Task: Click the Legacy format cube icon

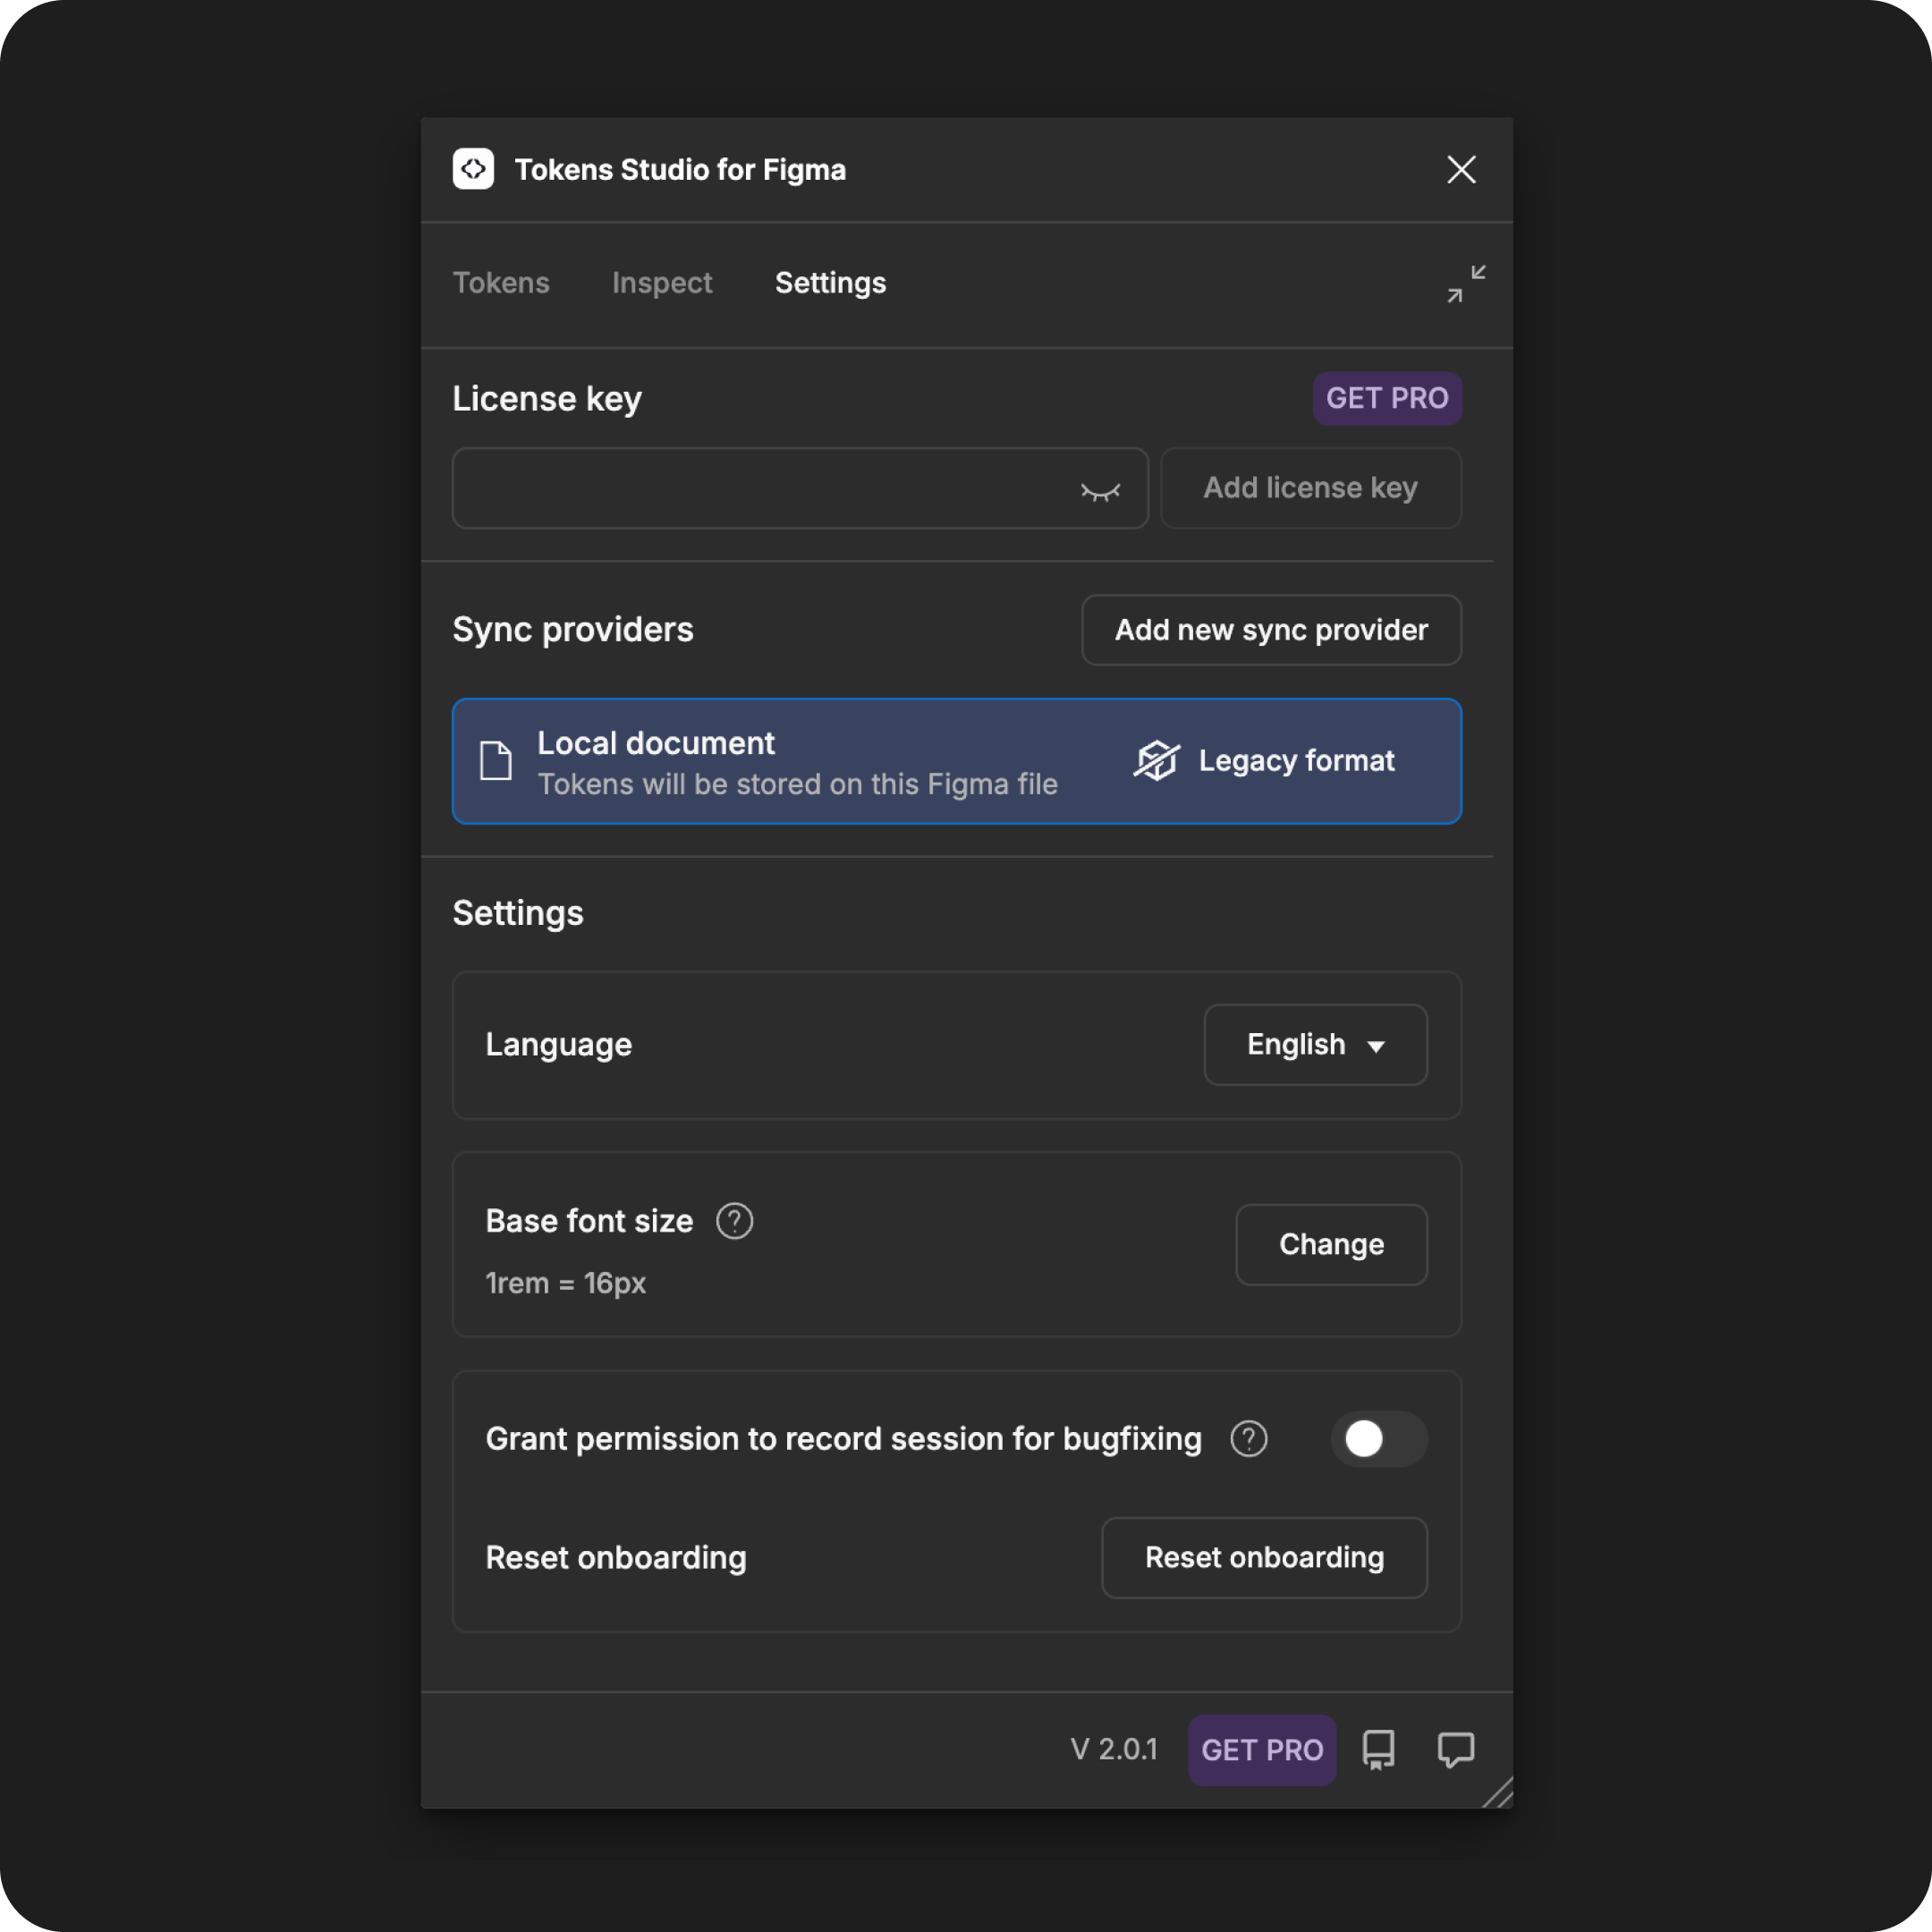Action: point(1156,761)
